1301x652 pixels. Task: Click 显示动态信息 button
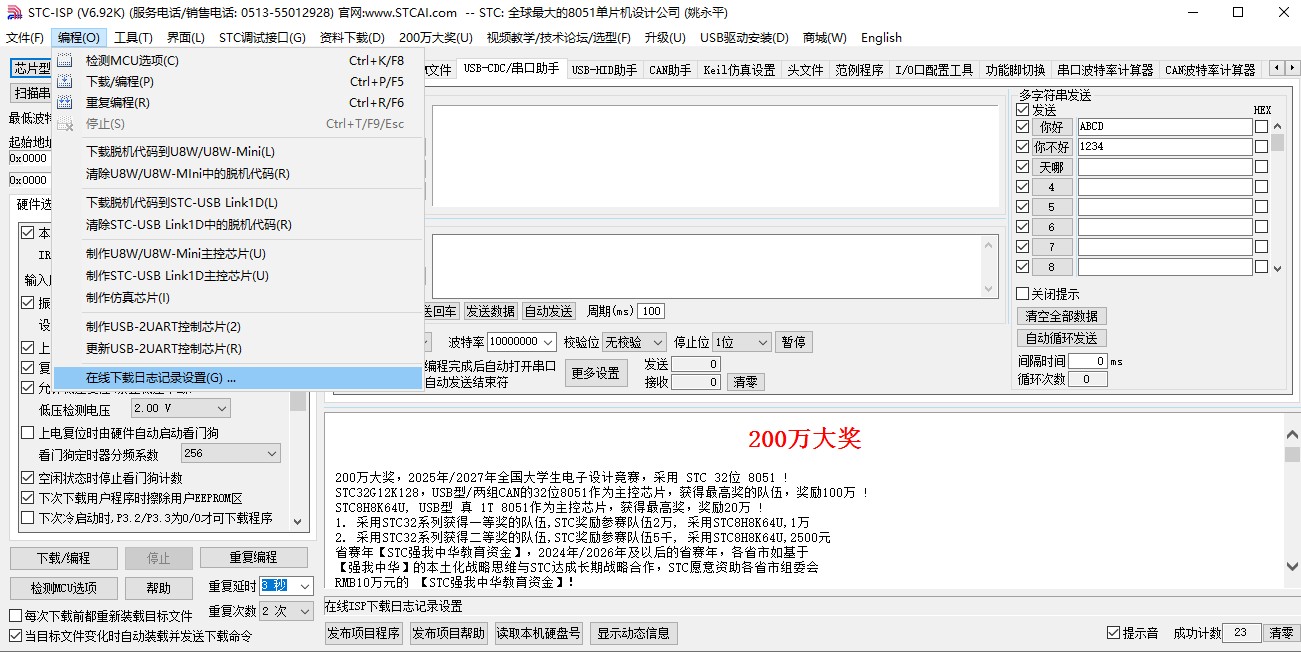[x=633, y=633]
